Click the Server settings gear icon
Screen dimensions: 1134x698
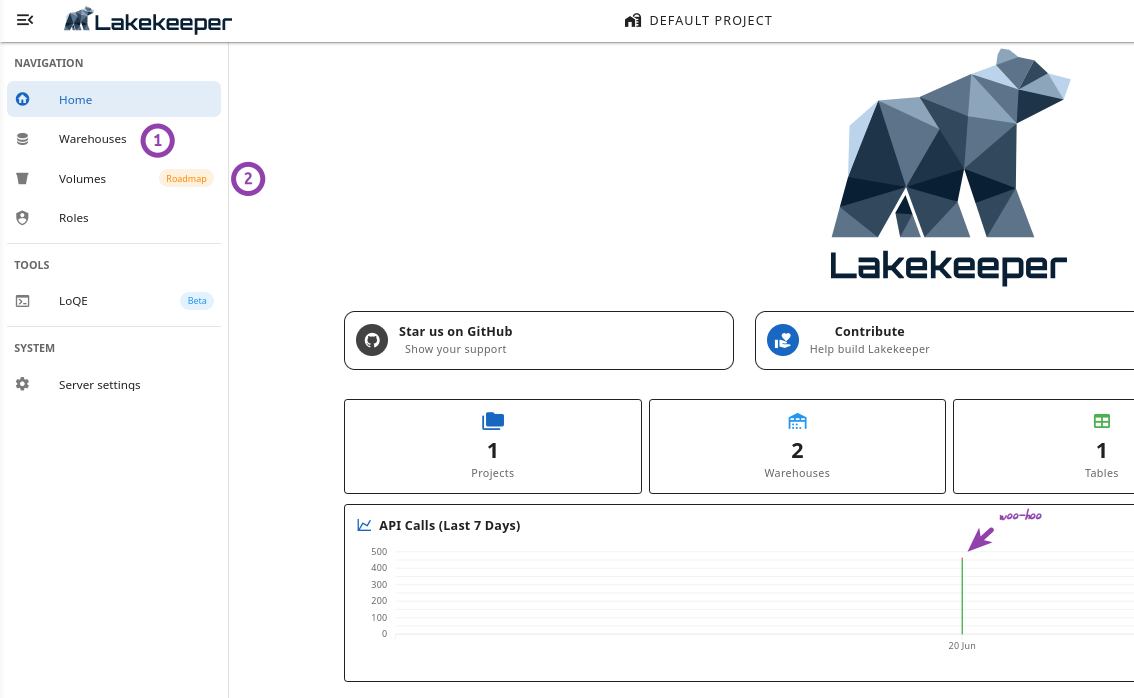[x=22, y=384]
